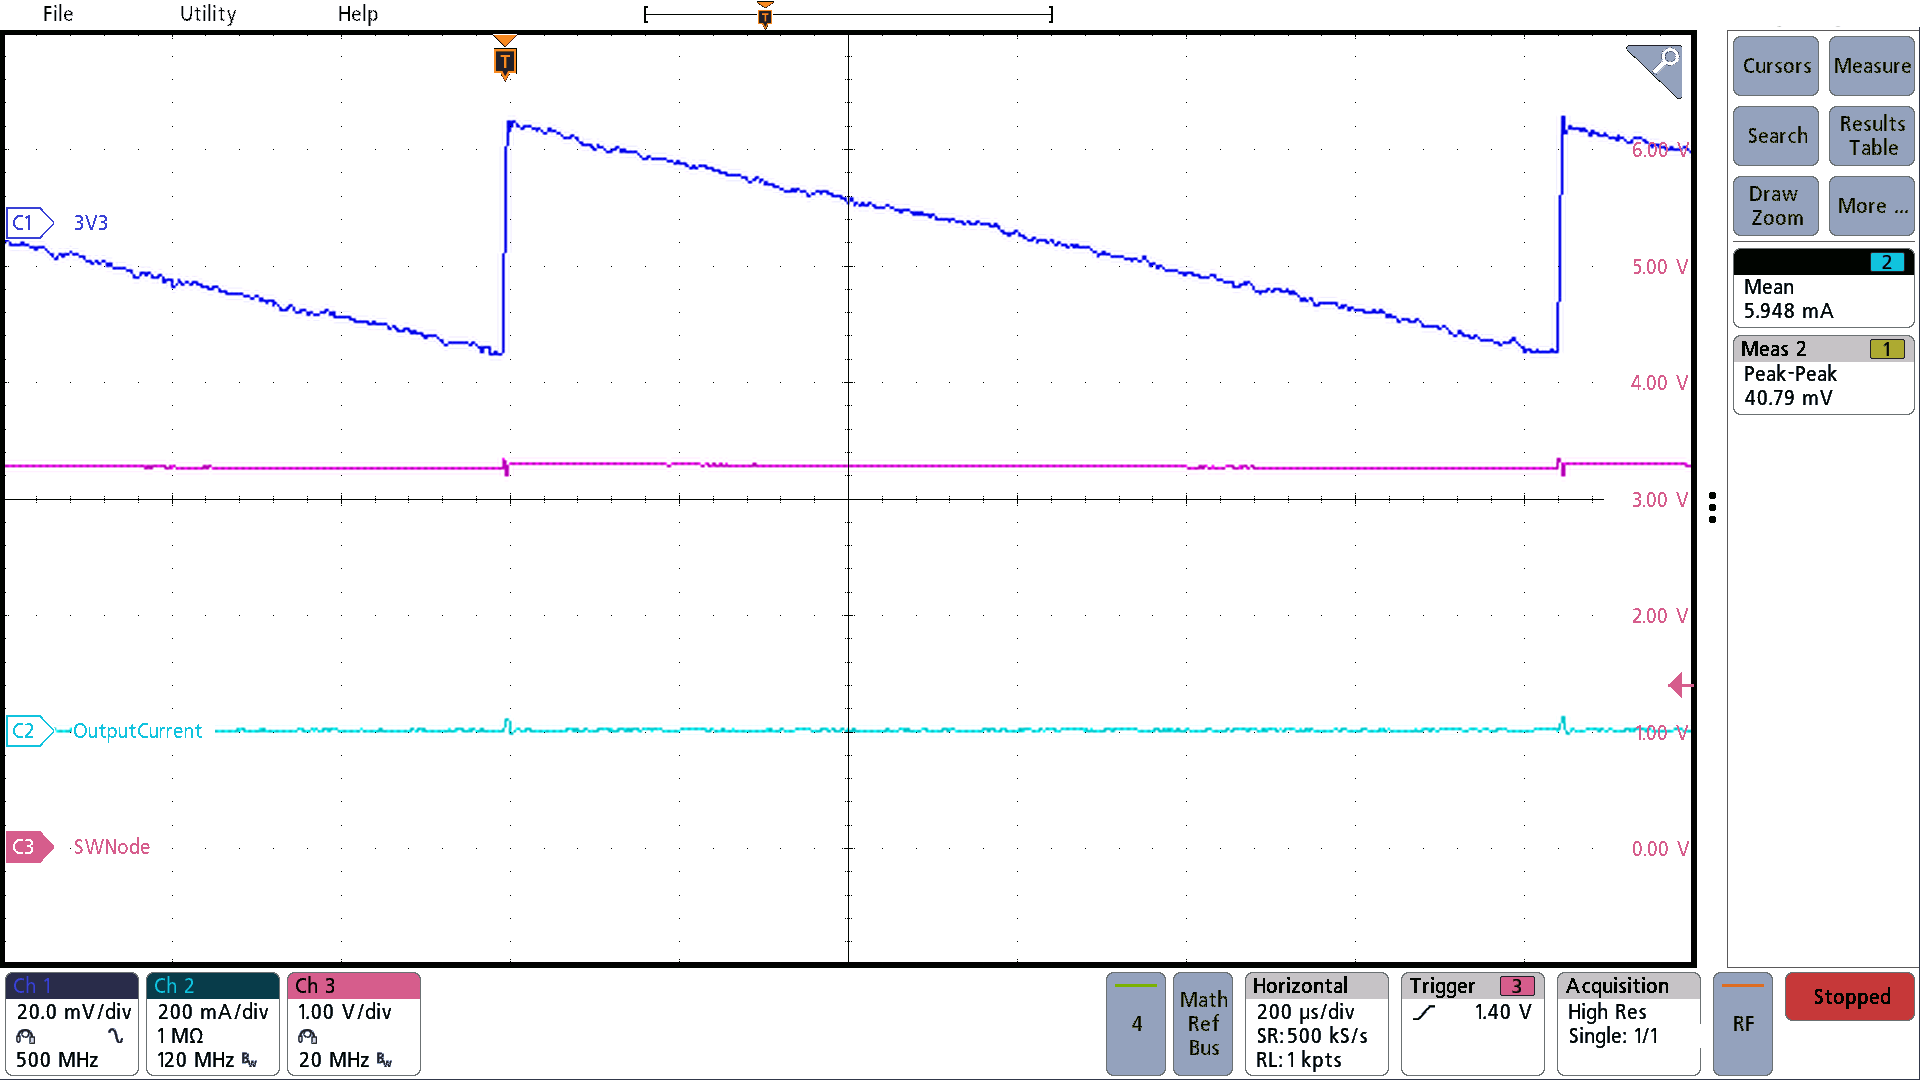This screenshot has height=1080, width=1920.
Task: Open the Cursors panel
Action: [1775, 66]
